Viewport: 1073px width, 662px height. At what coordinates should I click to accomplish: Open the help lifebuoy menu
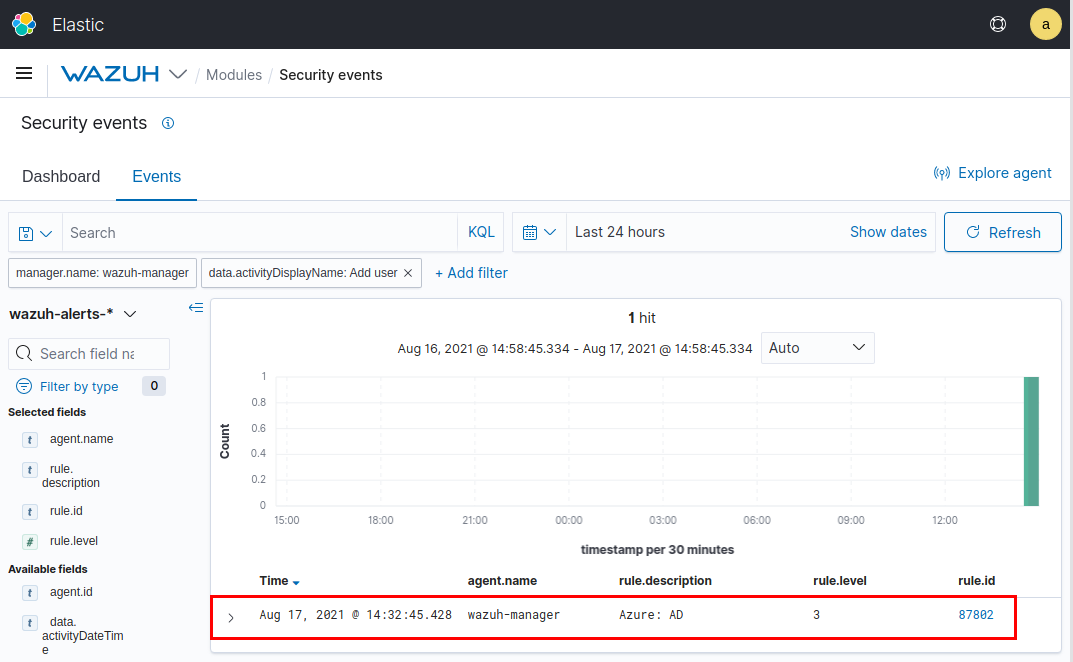[998, 25]
